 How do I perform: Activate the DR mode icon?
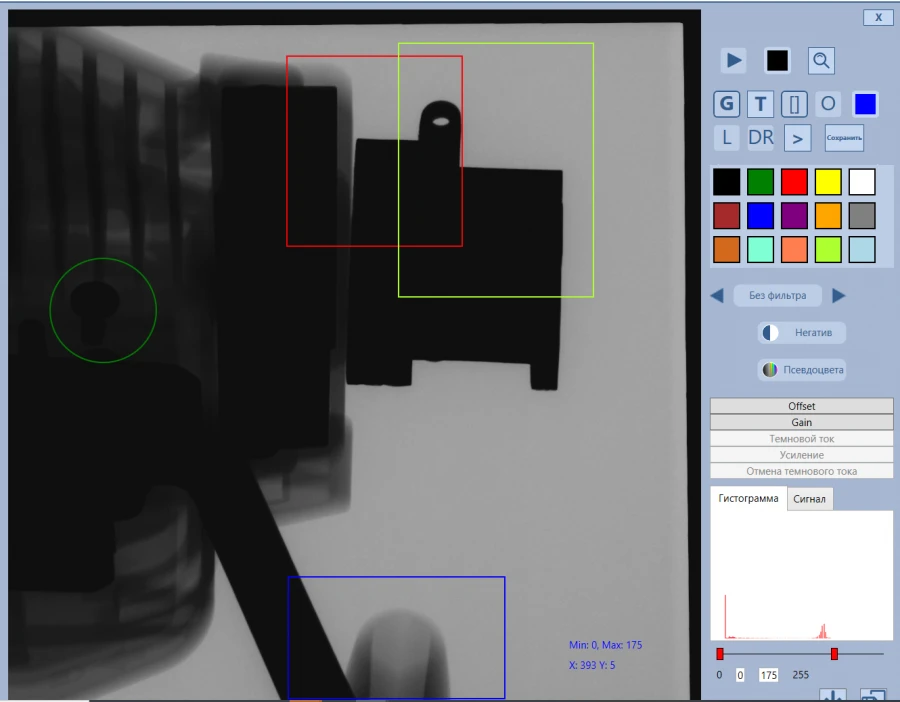tap(760, 137)
